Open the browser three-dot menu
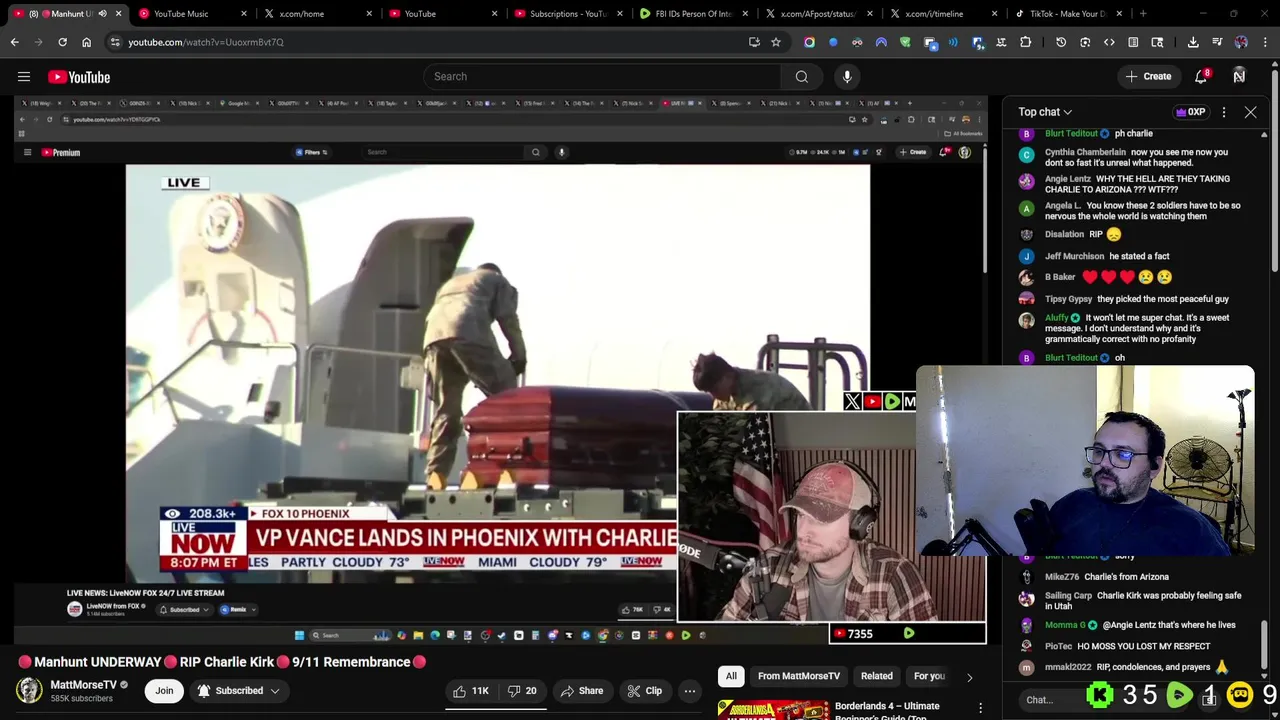The height and width of the screenshot is (720, 1280). point(1265,42)
